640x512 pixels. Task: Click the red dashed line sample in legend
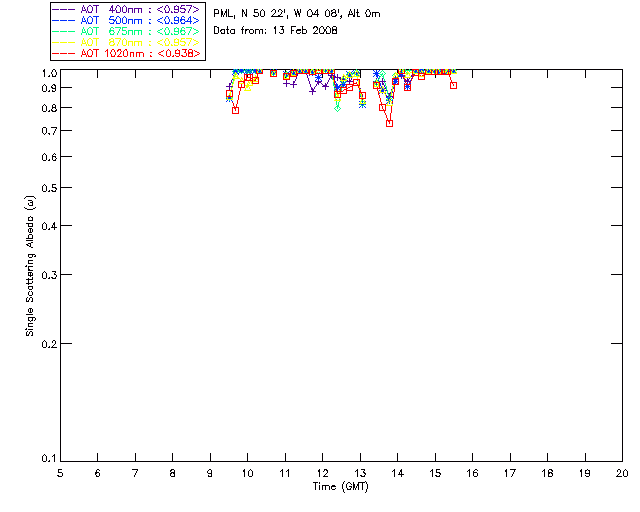(x=64, y=53)
